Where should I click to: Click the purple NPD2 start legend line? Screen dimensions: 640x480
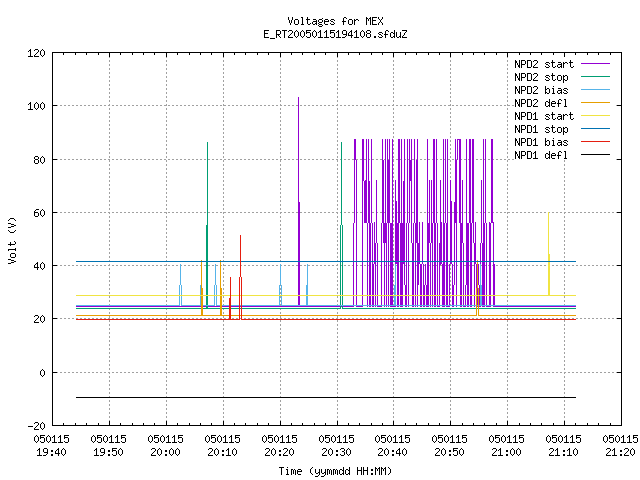(x=595, y=64)
